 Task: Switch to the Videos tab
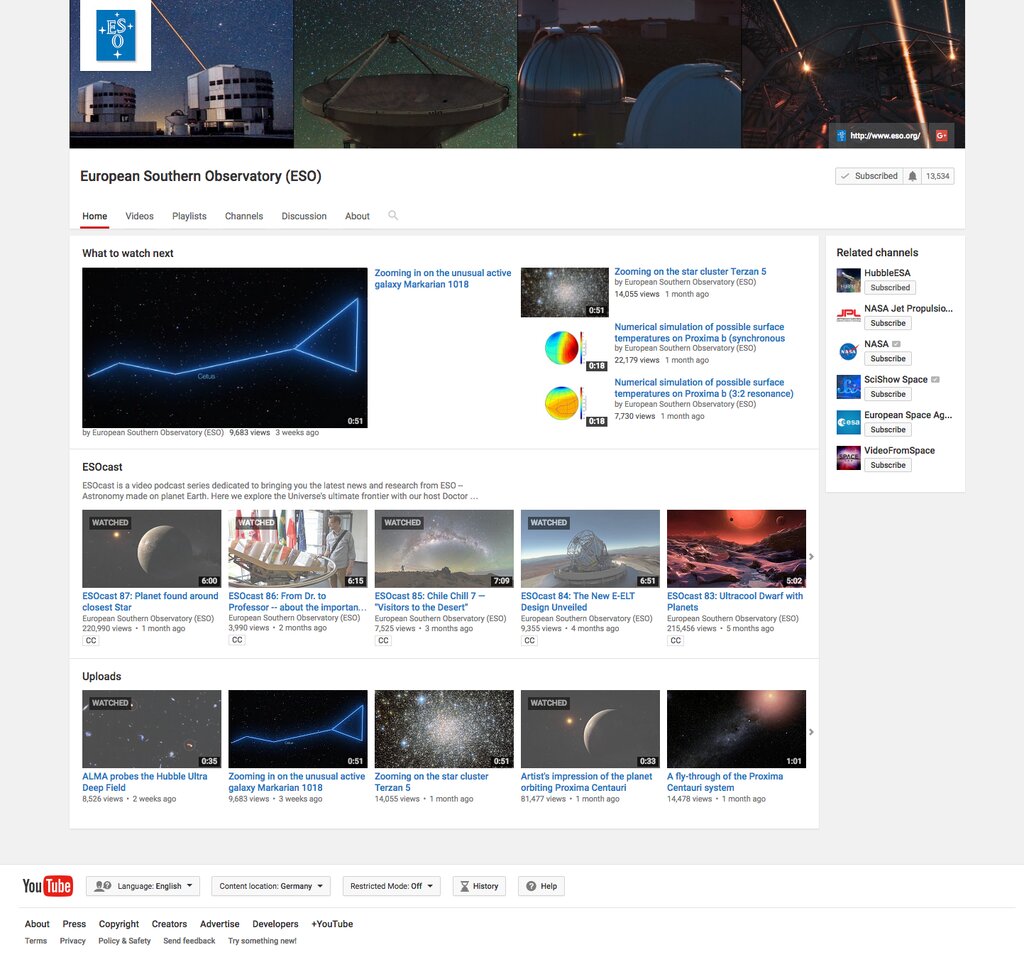[139, 216]
